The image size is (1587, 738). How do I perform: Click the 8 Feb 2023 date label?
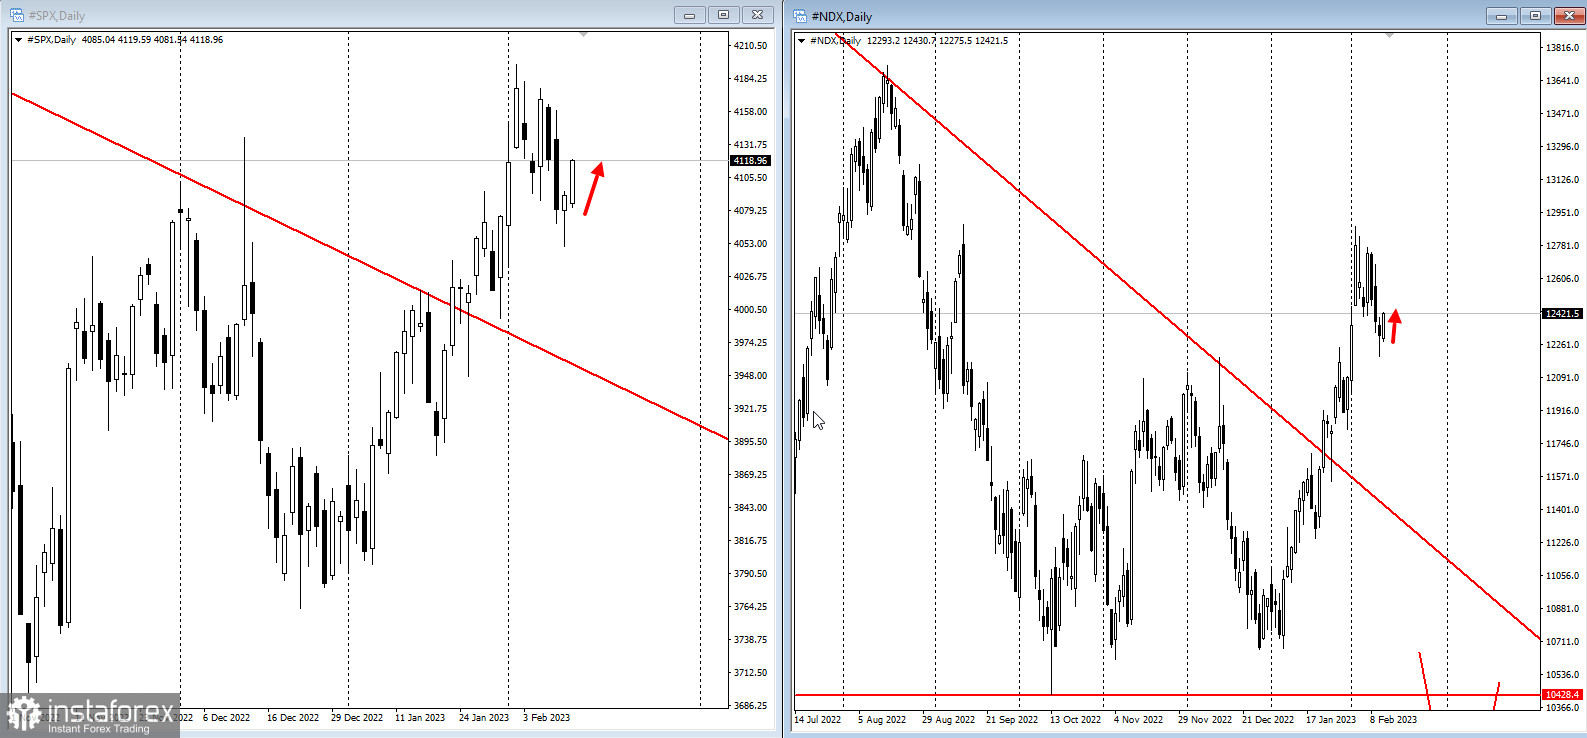[1393, 720]
